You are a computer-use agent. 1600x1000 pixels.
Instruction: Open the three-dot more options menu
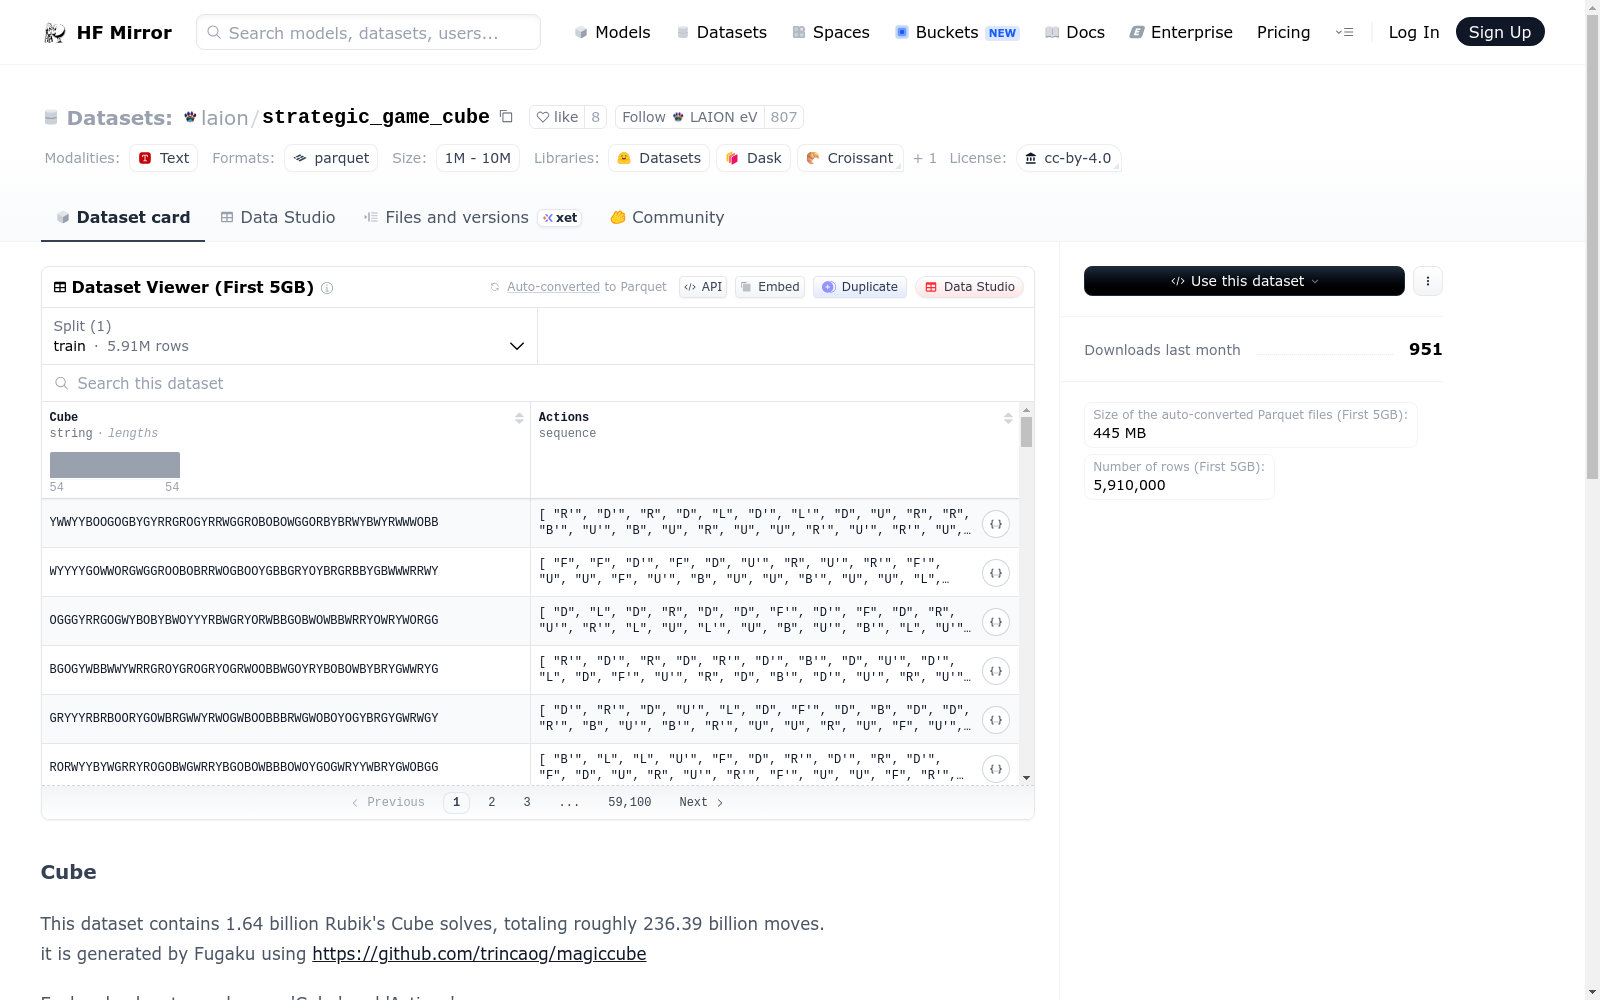click(1428, 281)
